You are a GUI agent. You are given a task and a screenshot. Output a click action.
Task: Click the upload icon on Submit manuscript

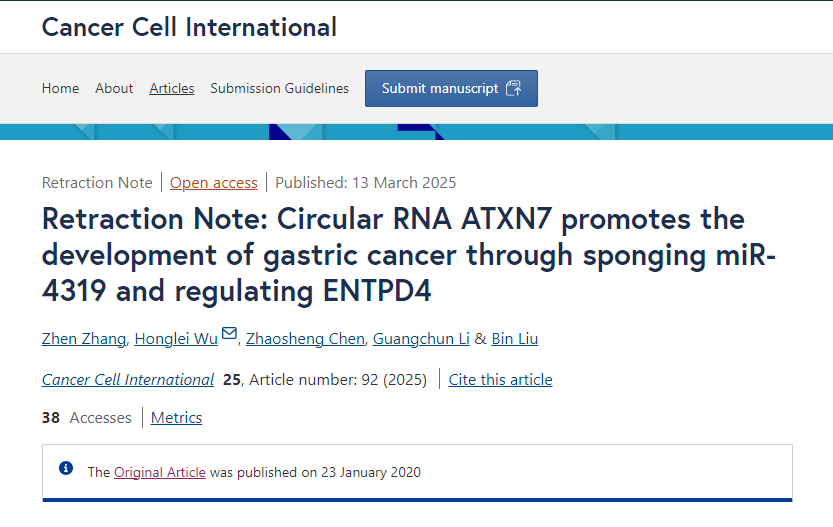pyautogui.click(x=513, y=88)
